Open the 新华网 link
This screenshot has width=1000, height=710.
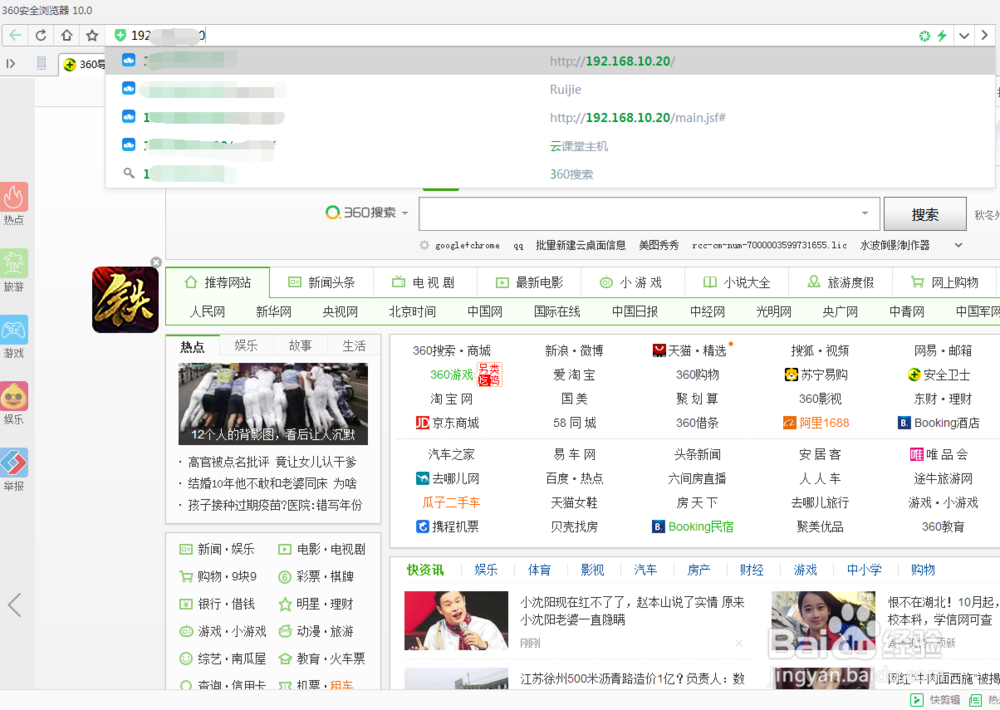point(274,312)
